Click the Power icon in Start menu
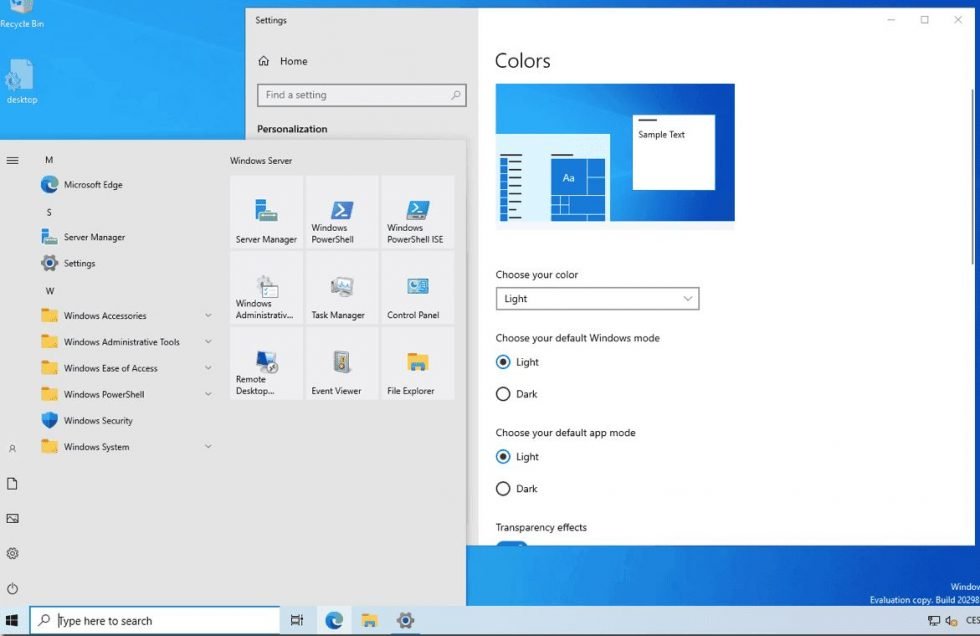The height and width of the screenshot is (636, 980). coord(13,588)
